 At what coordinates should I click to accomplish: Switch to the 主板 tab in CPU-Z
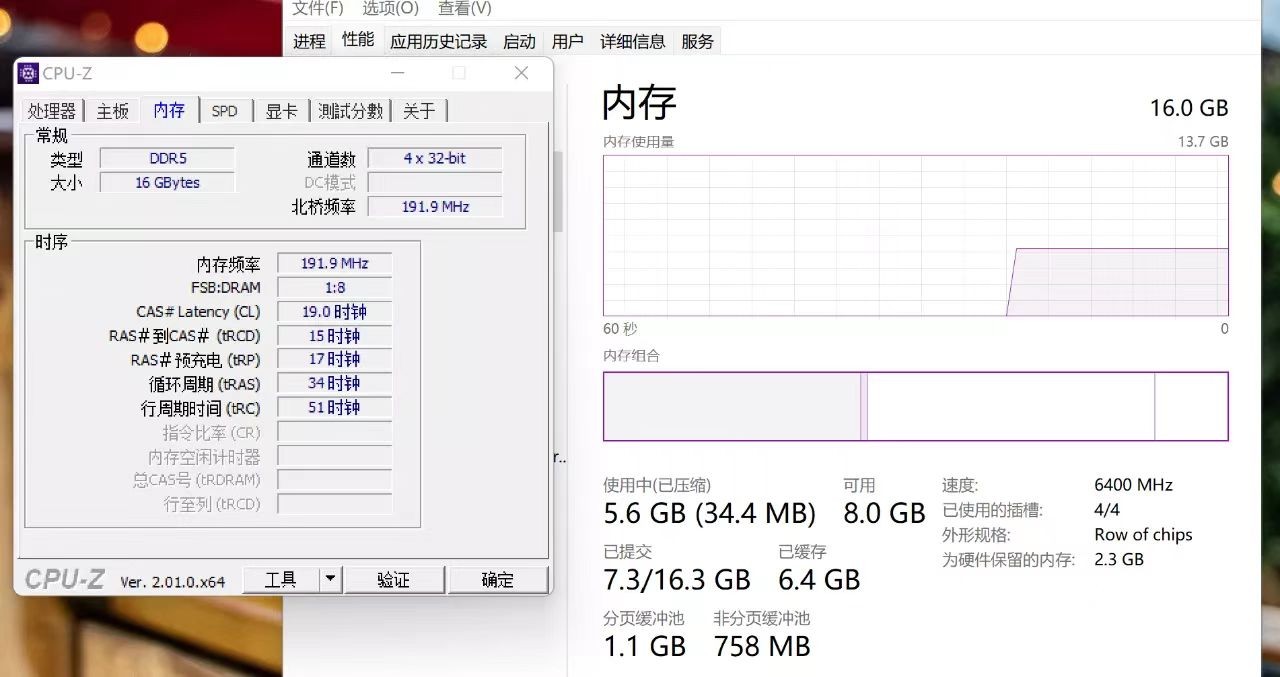[113, 111]
